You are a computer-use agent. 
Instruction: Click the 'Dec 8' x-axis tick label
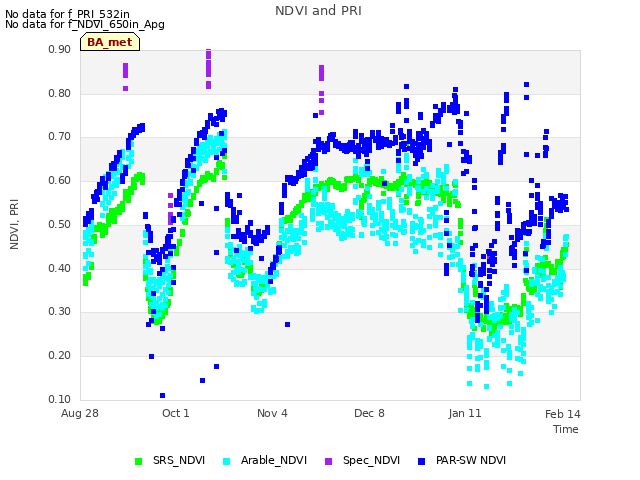[369, 413]
